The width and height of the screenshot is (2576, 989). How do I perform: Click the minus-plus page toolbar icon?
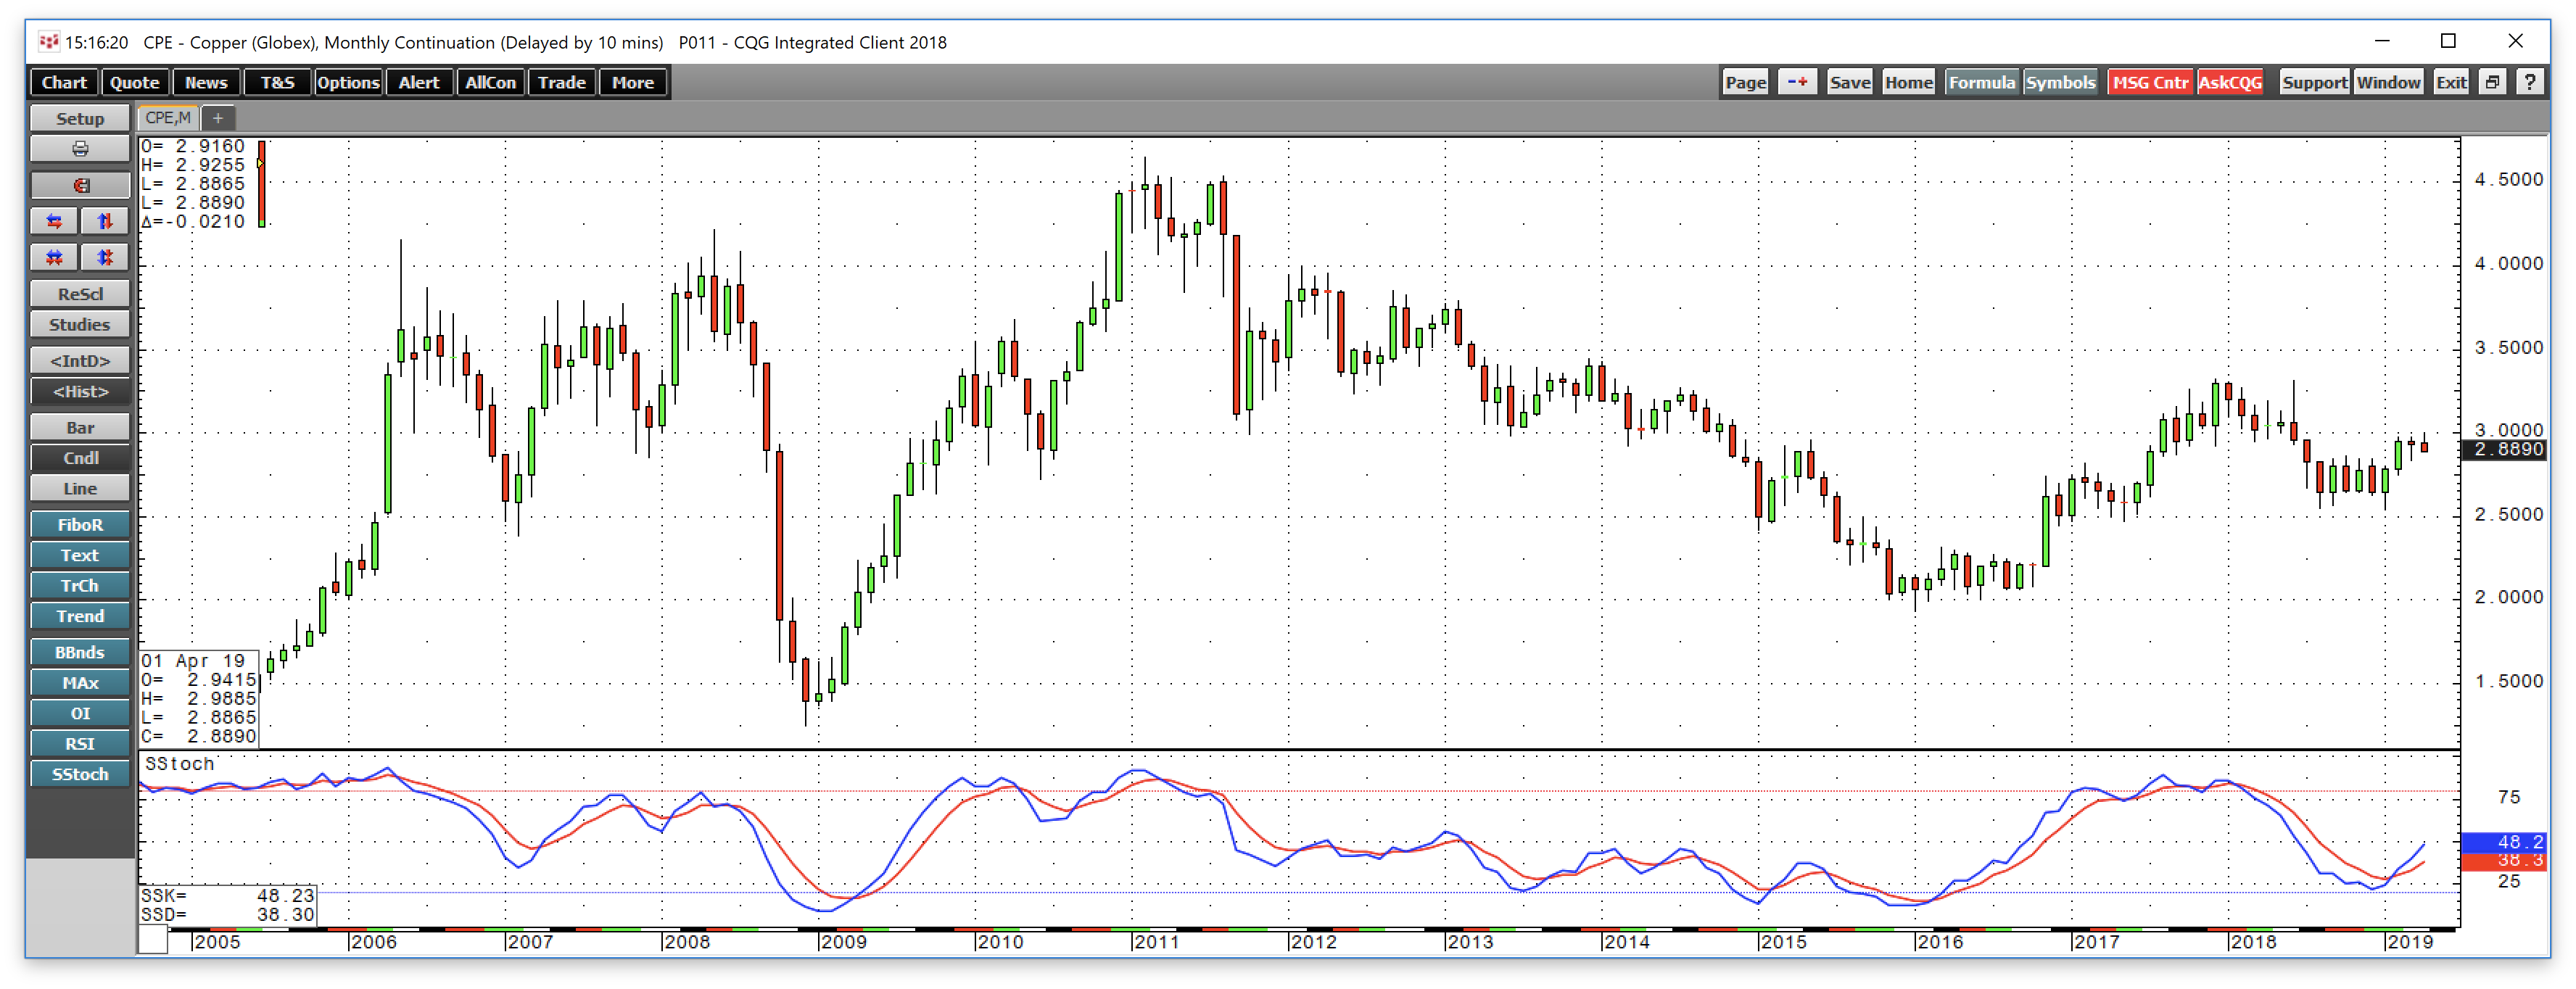click(x=1797, y=82)
